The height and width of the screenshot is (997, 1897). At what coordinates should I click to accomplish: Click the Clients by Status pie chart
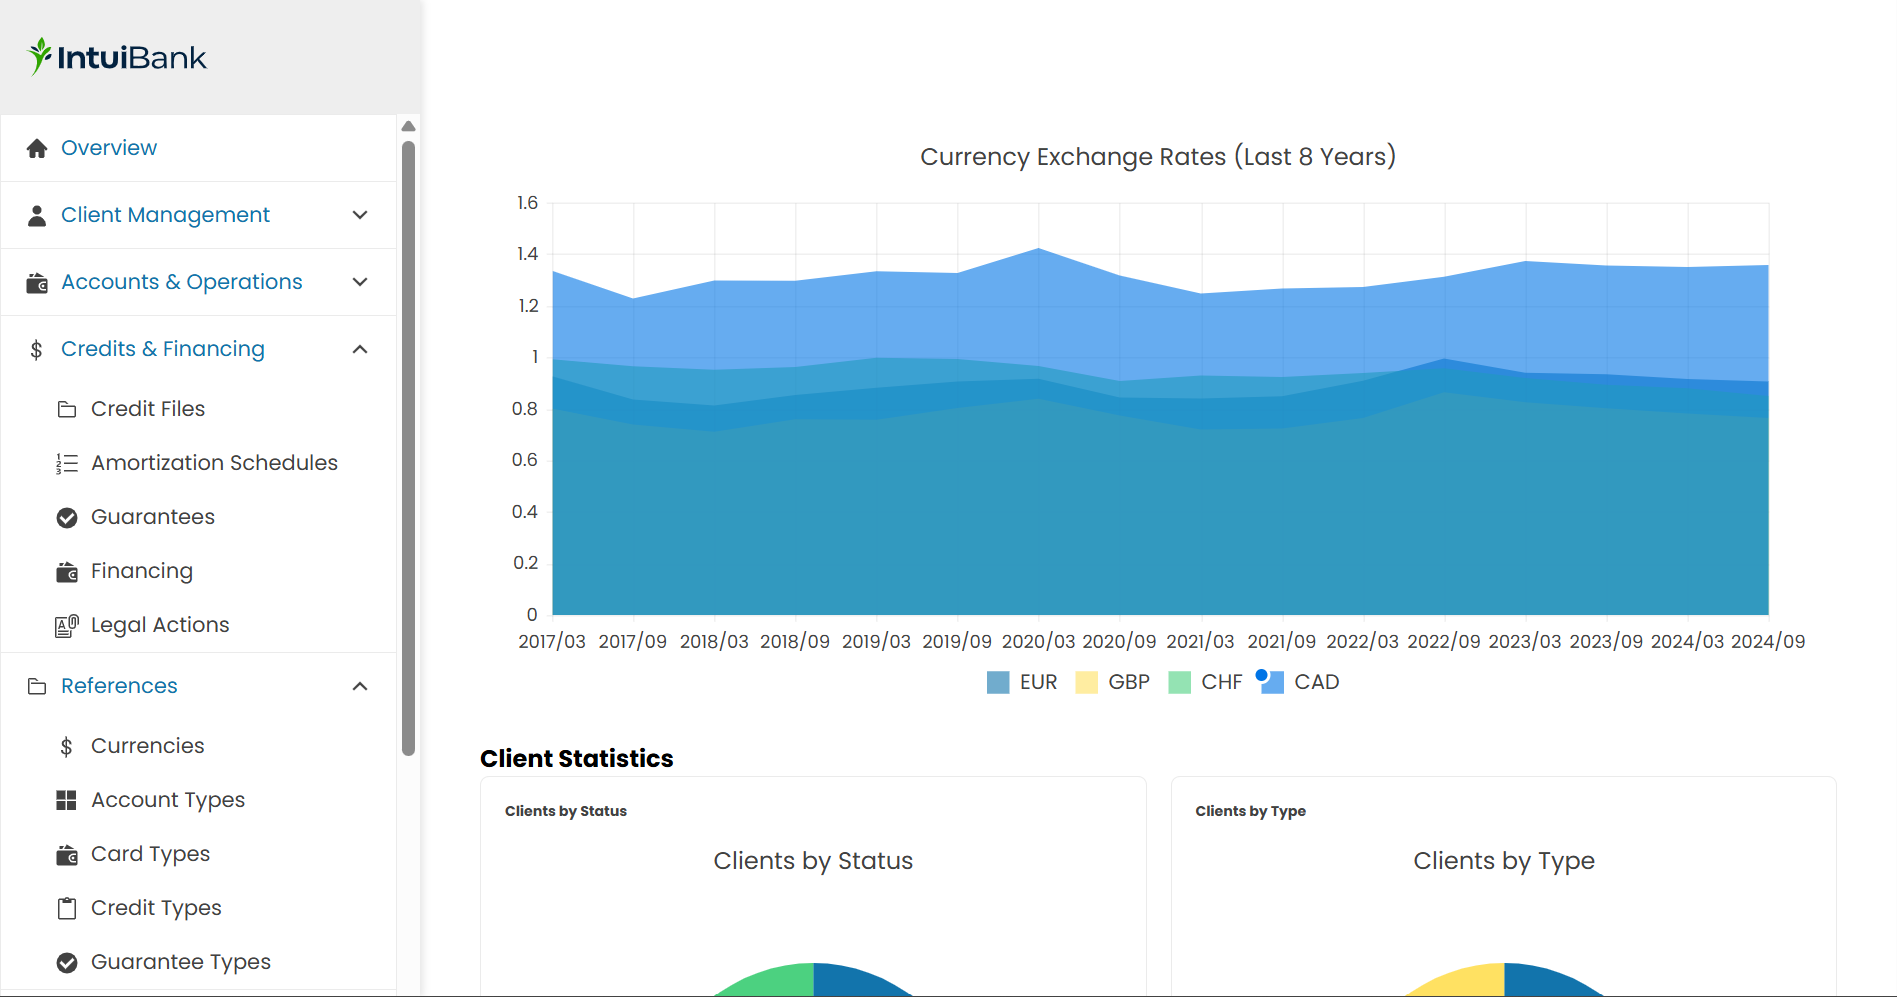coord(814,980)
